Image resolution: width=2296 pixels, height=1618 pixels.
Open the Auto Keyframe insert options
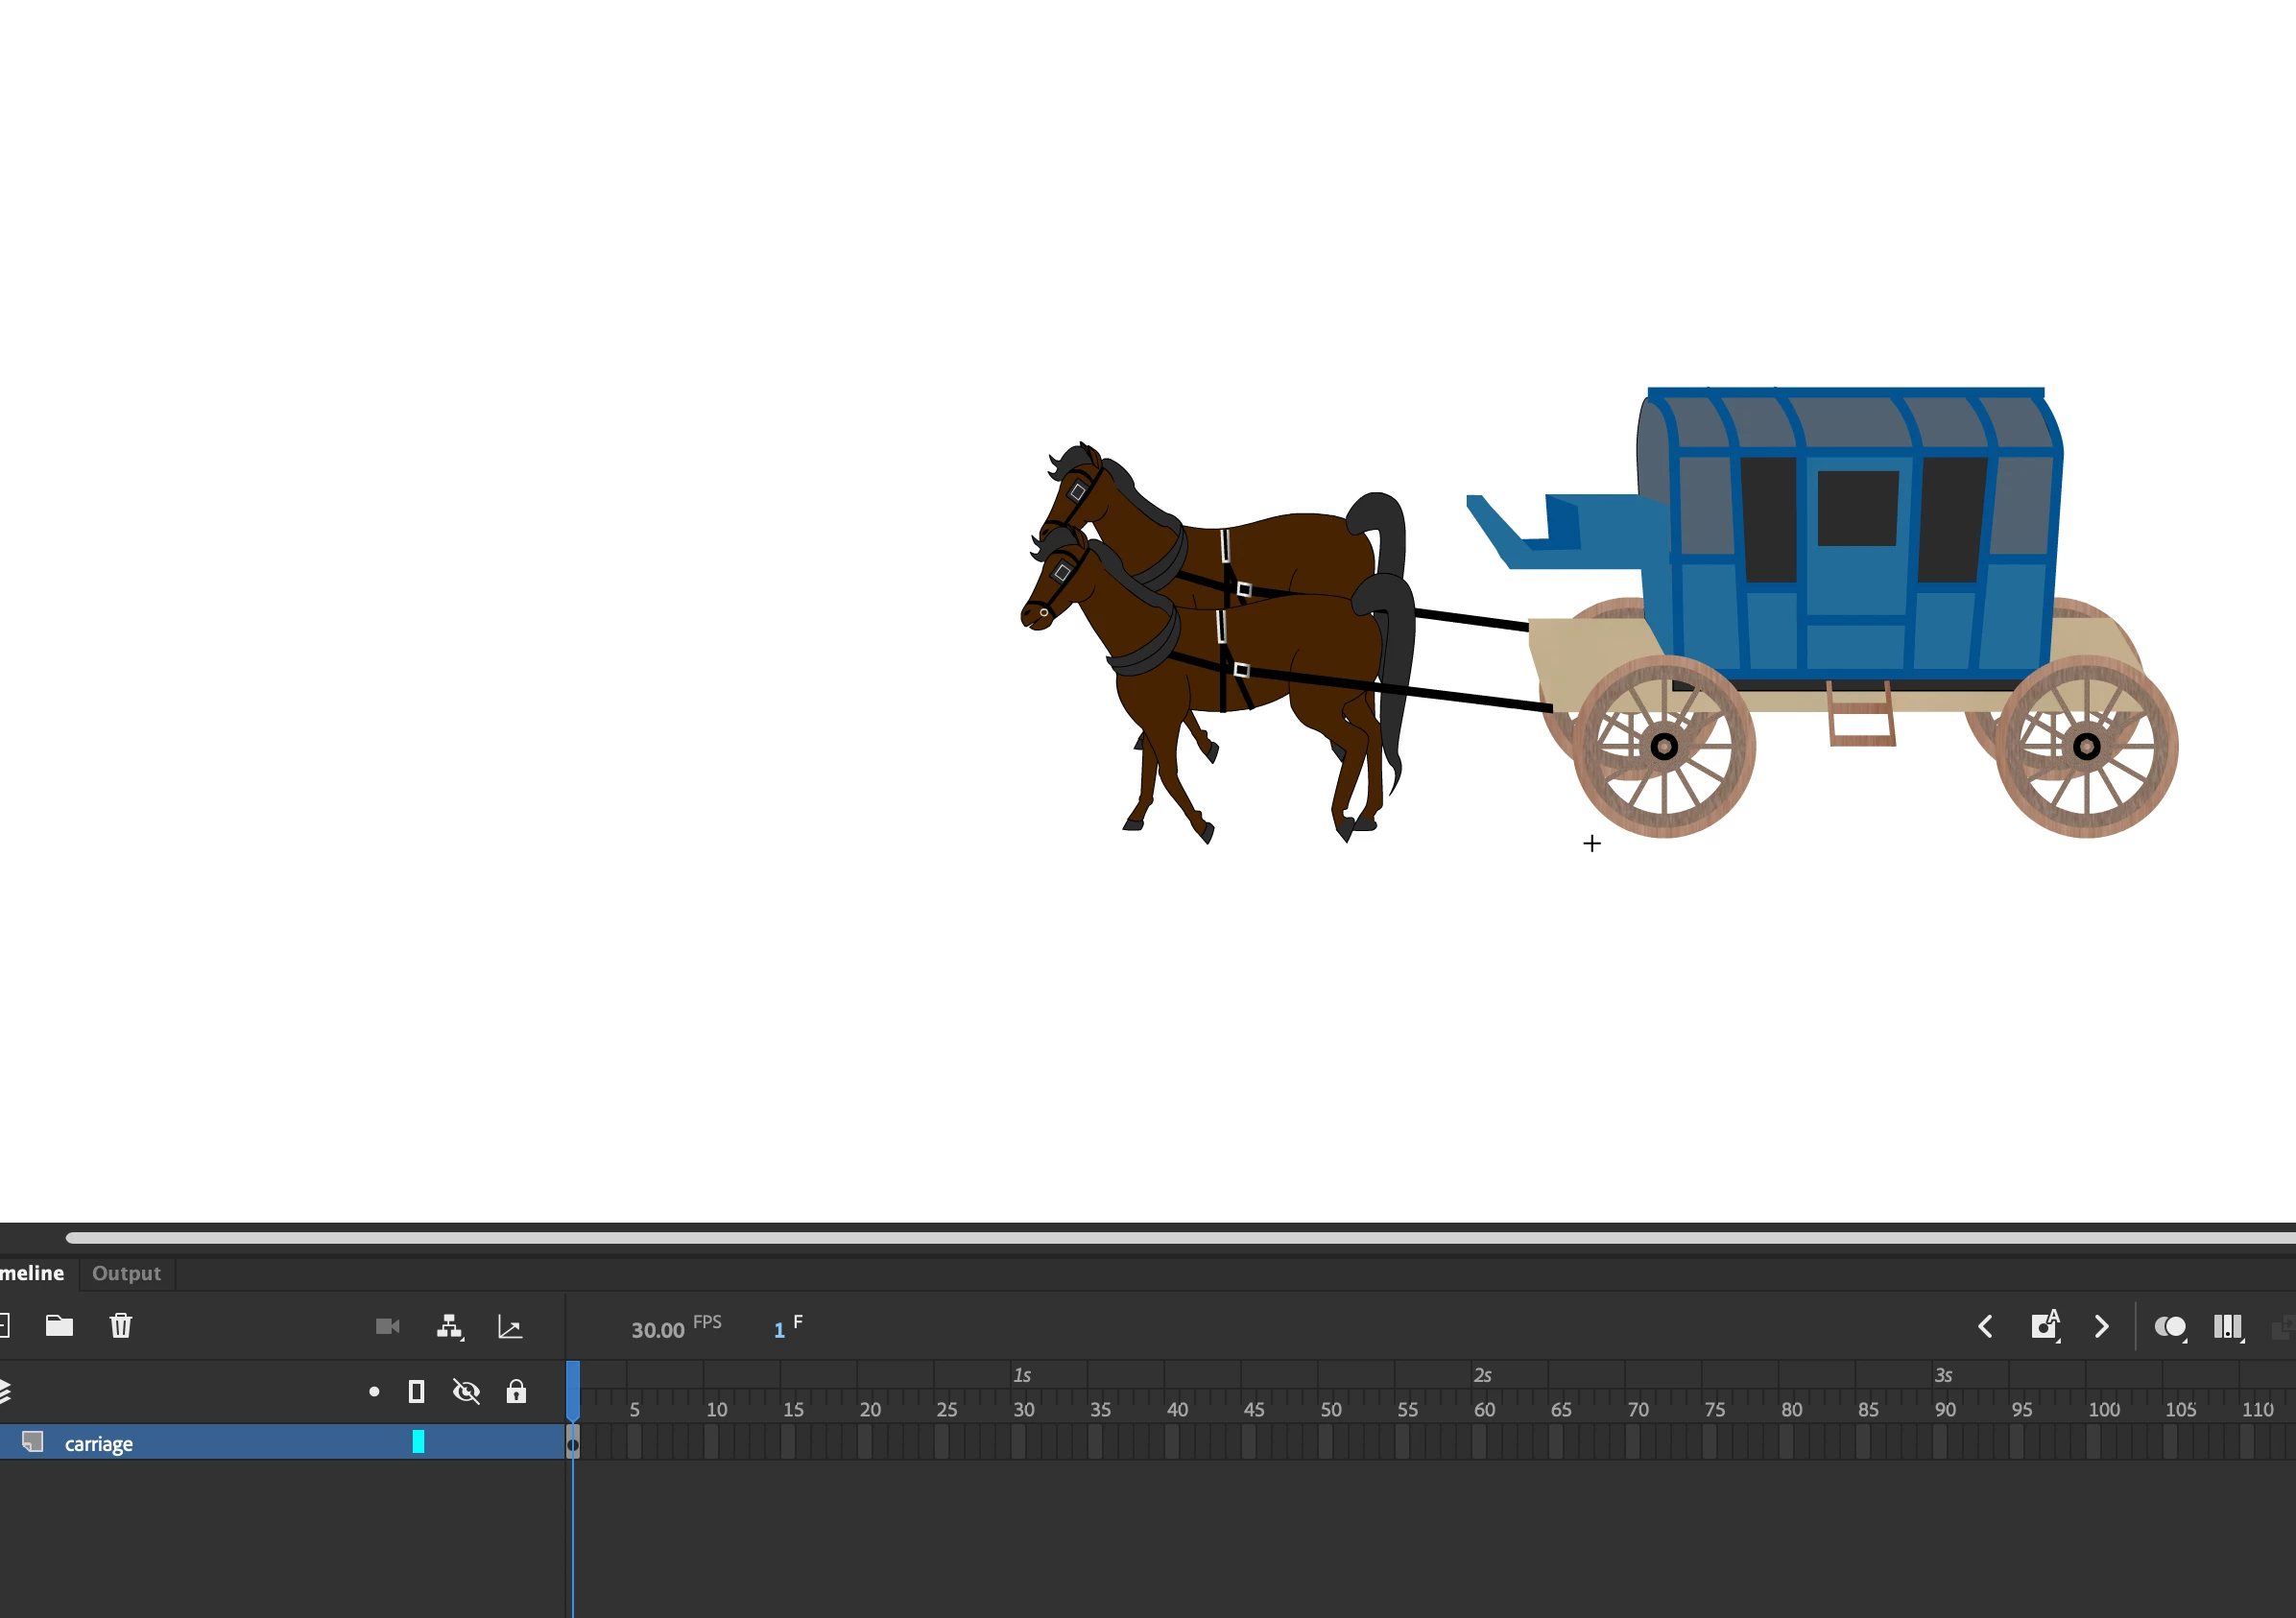tap(2044, 1327)
